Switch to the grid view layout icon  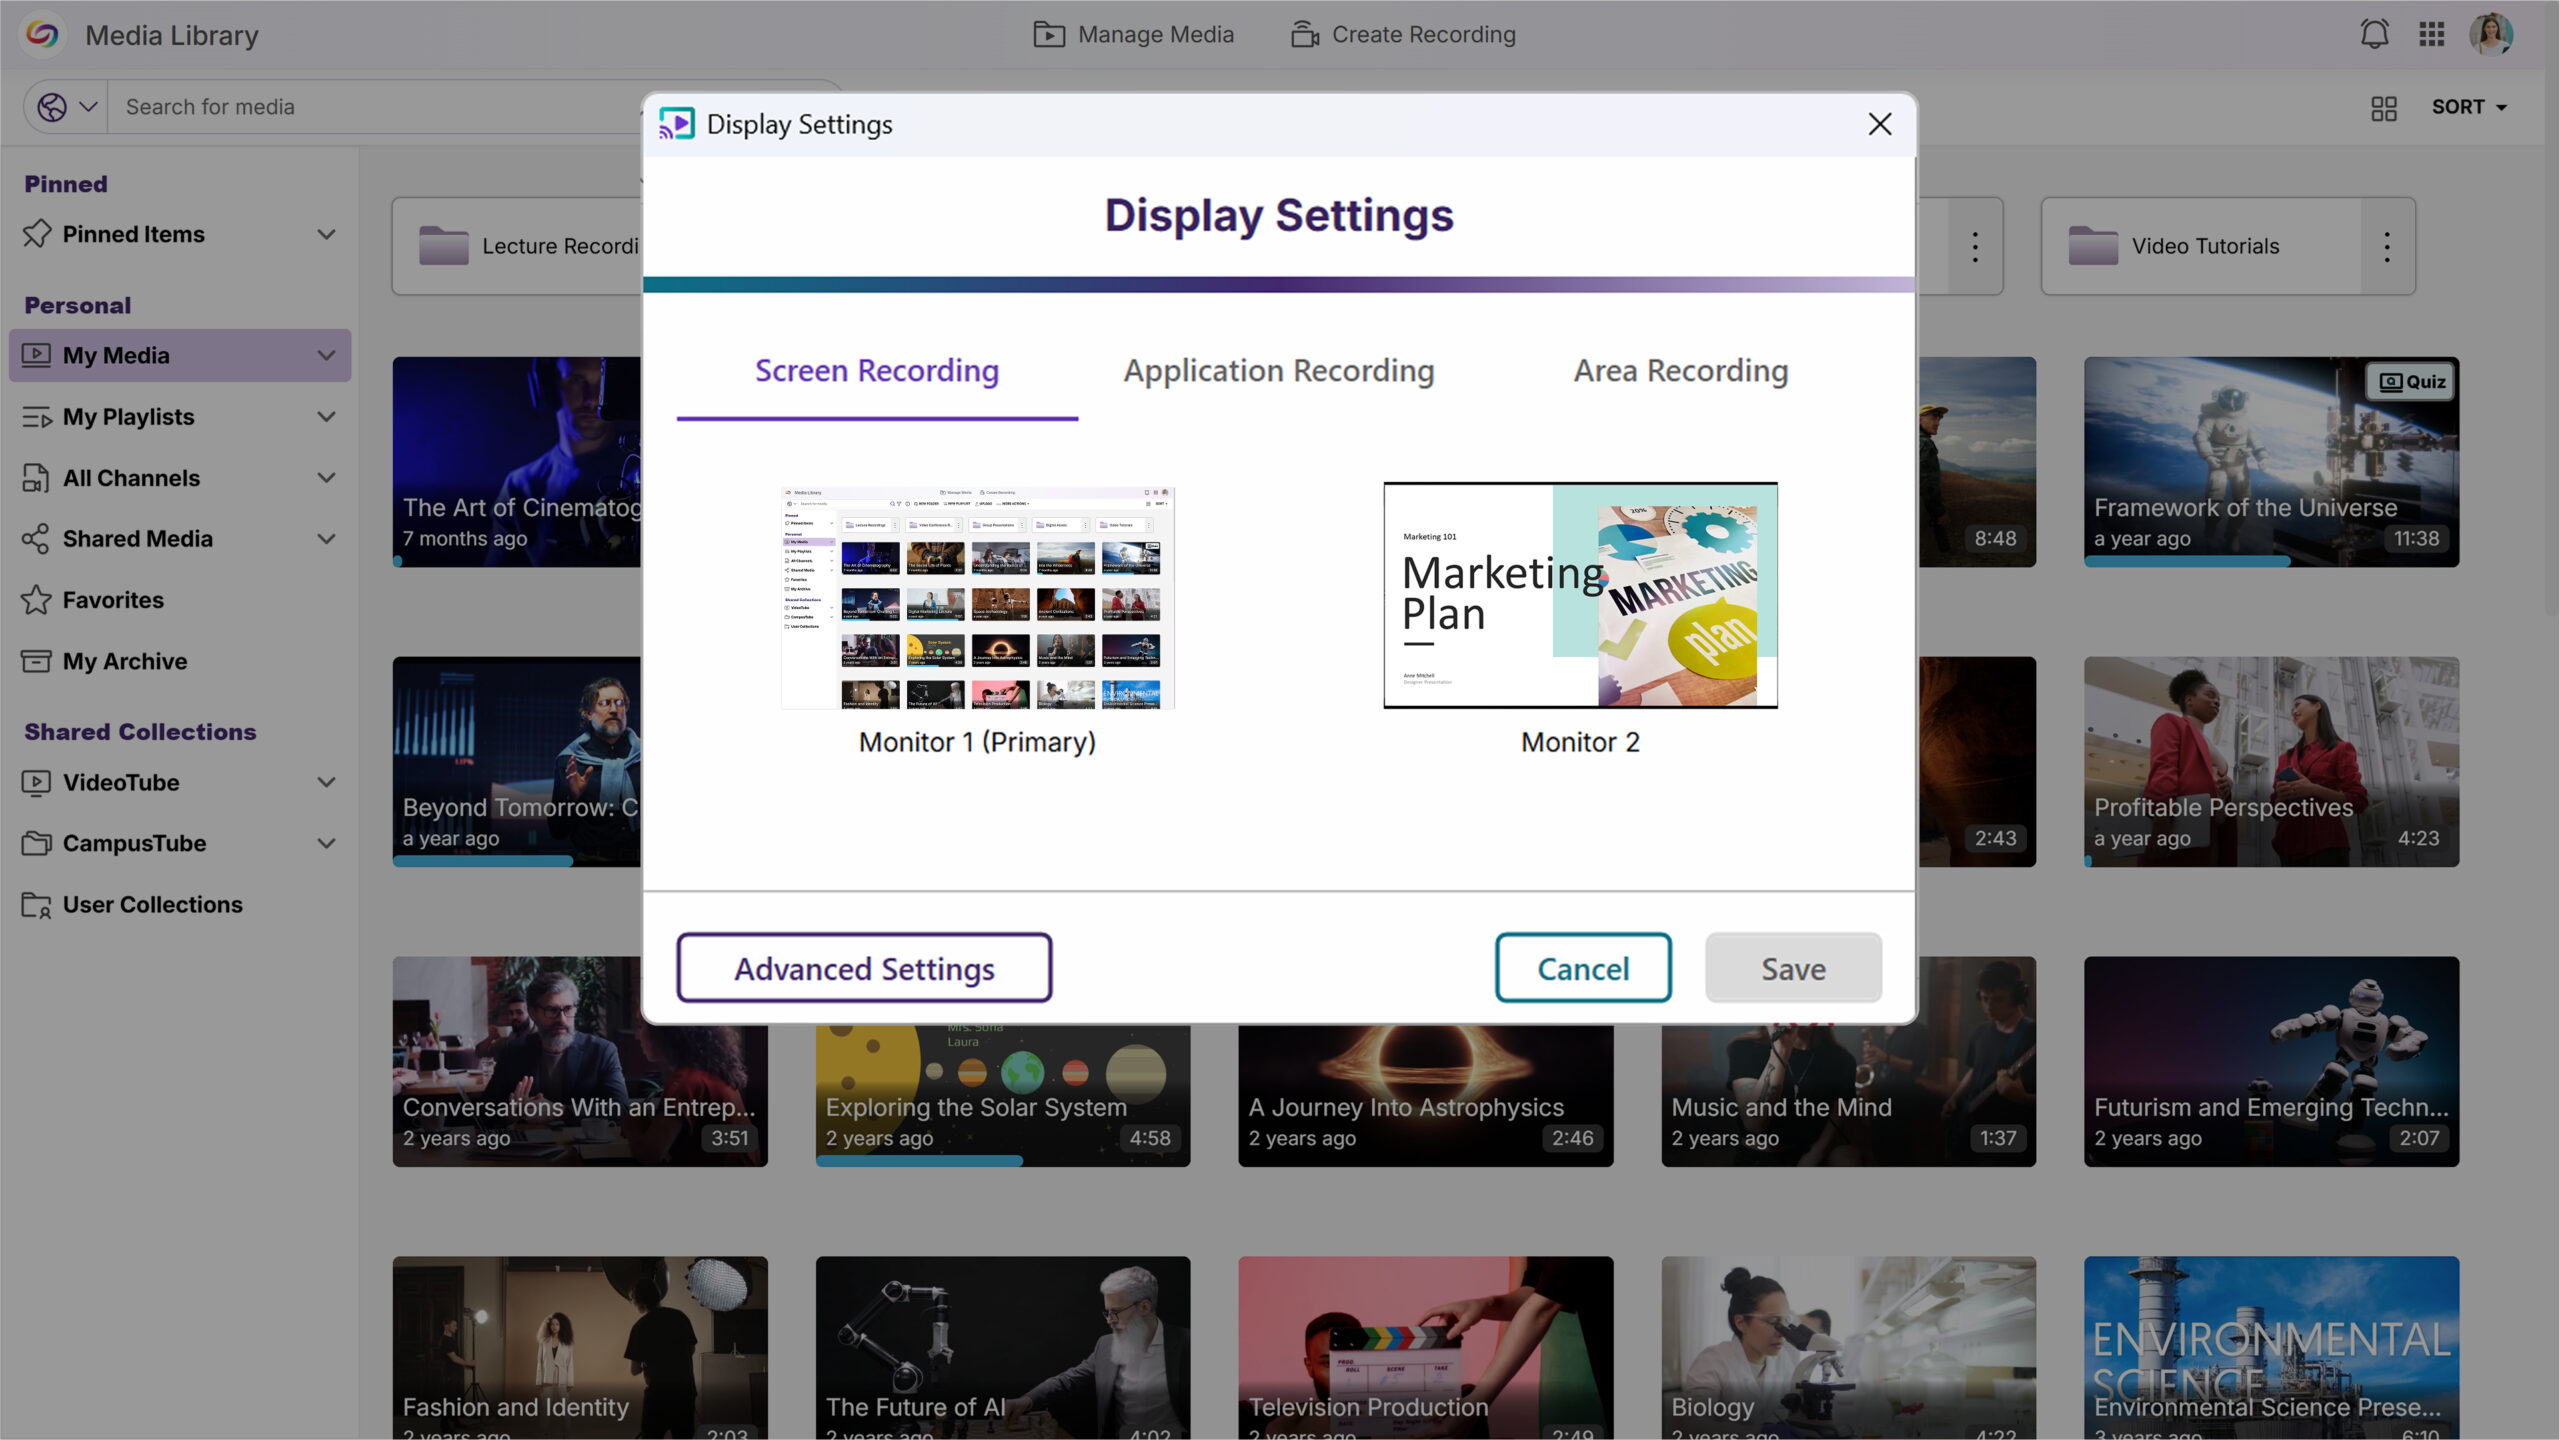2383,107
